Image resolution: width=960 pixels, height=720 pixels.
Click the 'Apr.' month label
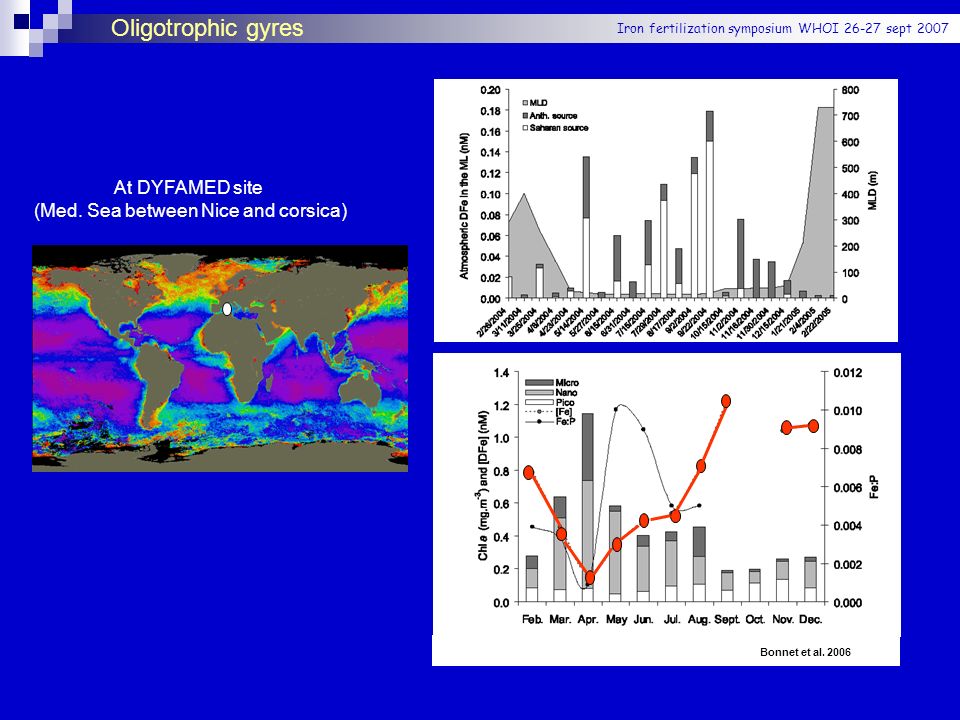click(588, 619)
